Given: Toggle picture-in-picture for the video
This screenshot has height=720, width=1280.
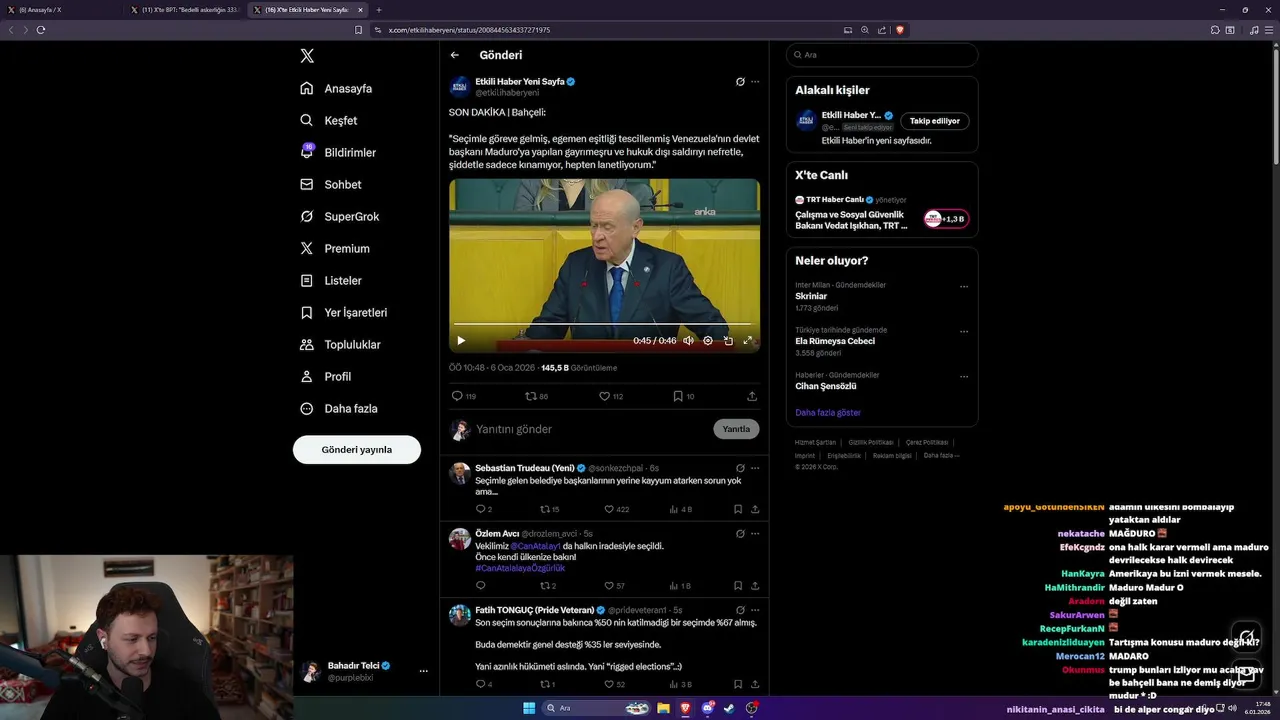Looking at the screenshot, I should click(728, 340).
